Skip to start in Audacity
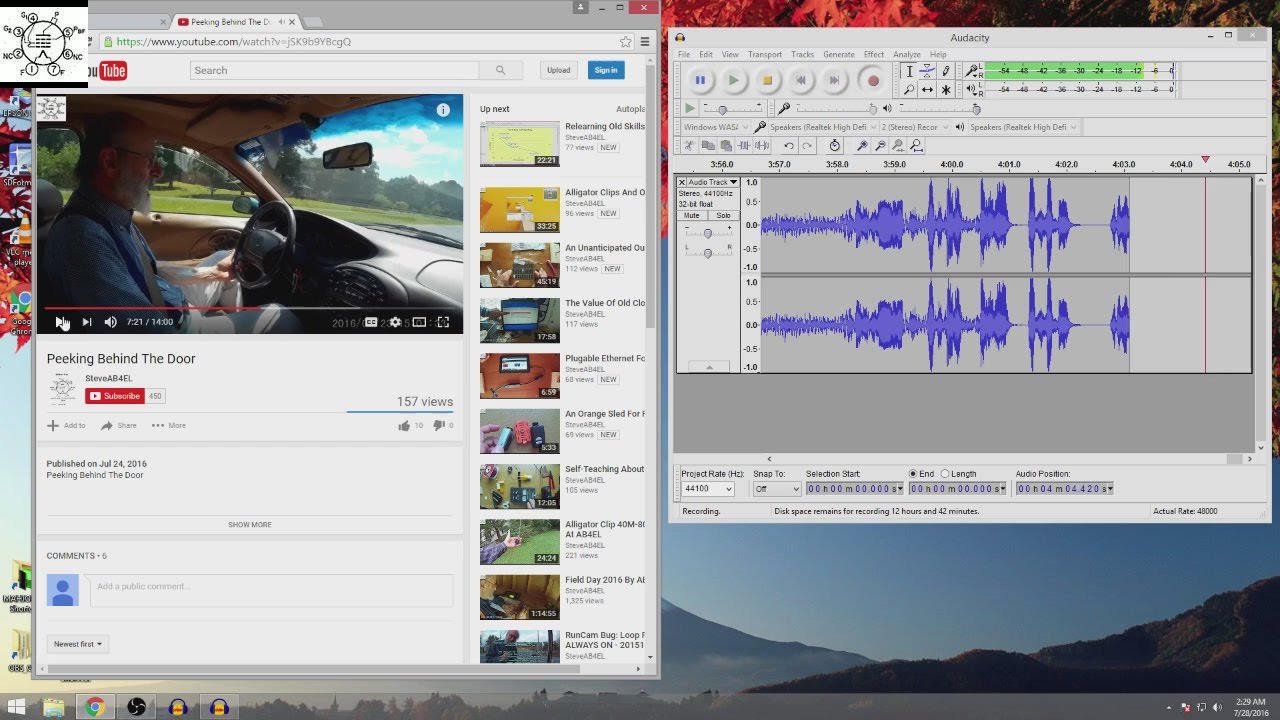 click(801, 80)
